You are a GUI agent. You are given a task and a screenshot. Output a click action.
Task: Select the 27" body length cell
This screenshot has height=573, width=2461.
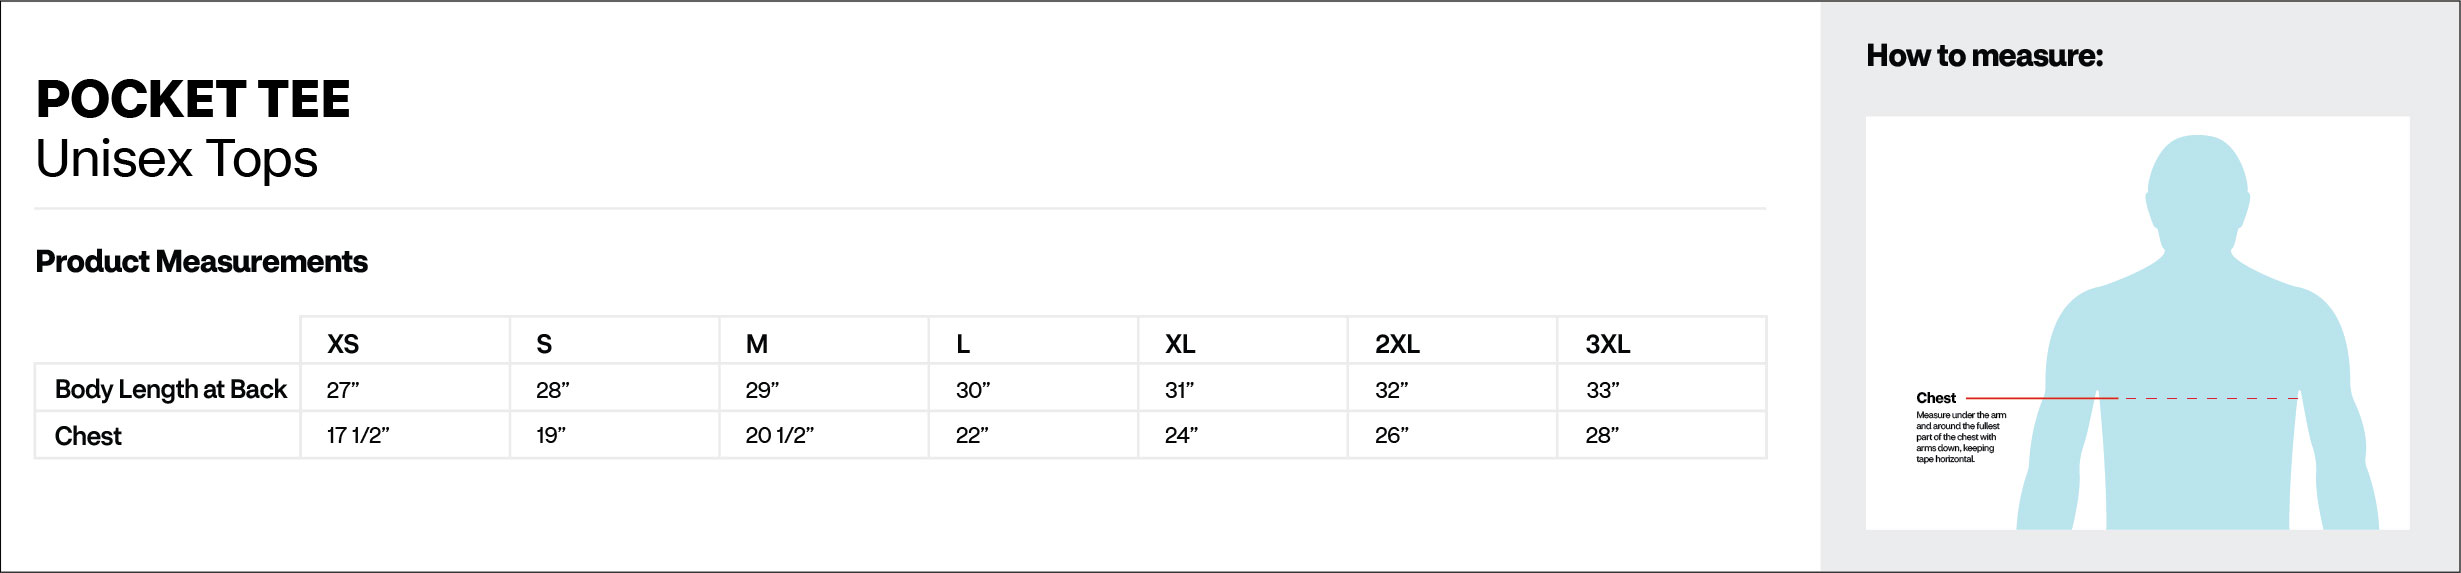point(343,390)
